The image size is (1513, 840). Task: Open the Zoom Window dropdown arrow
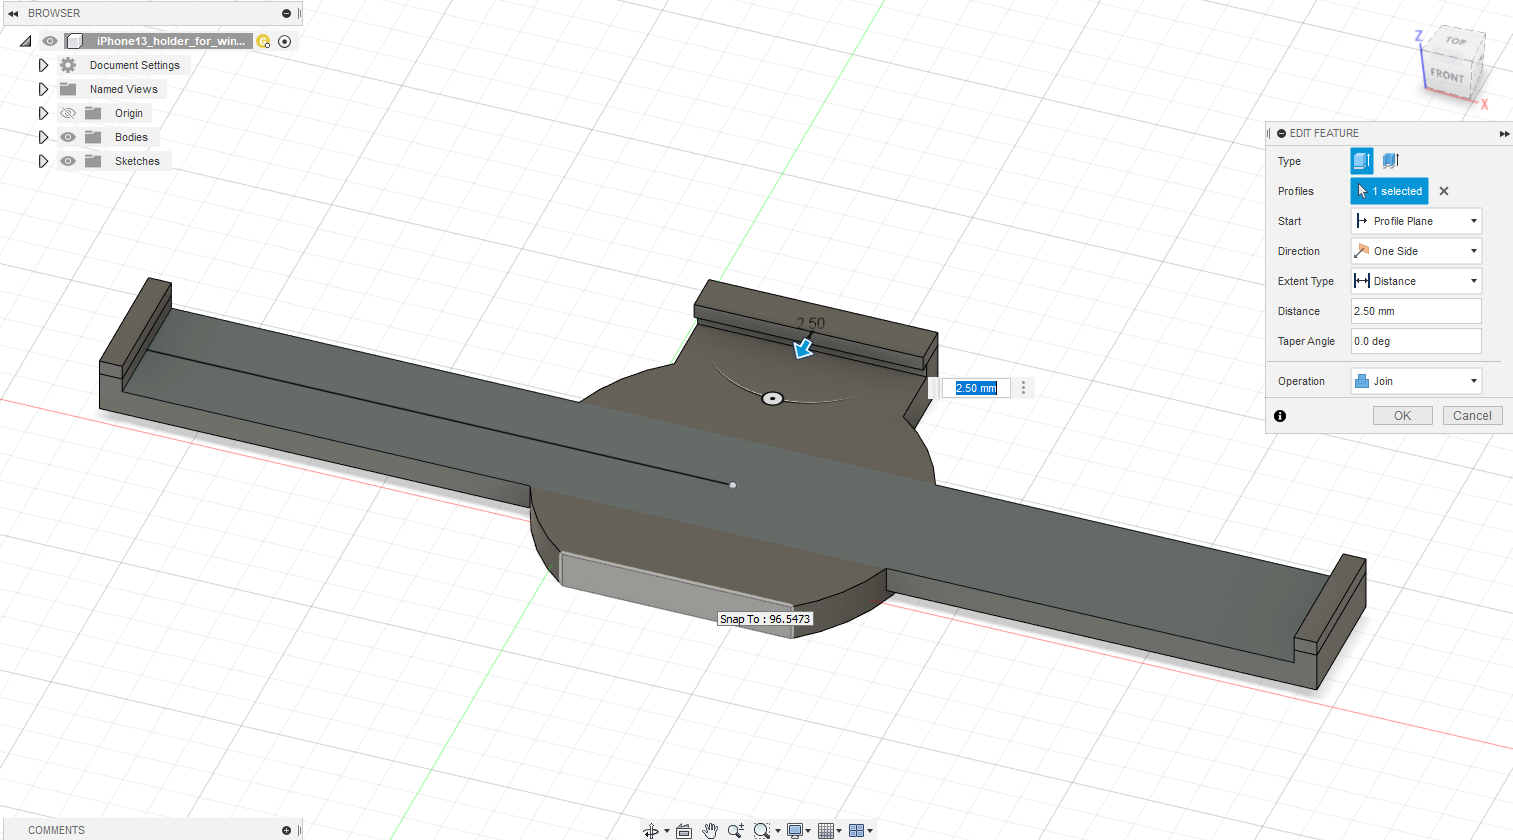pos(777,831)
